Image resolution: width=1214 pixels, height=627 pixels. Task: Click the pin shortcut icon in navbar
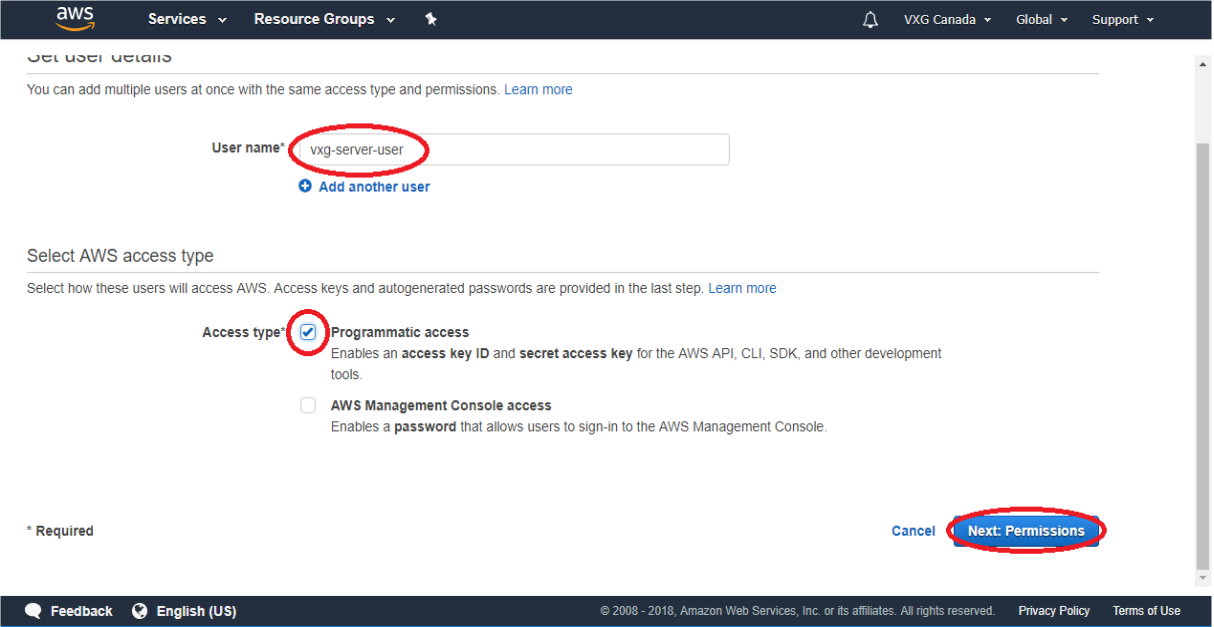pos(431,19)
